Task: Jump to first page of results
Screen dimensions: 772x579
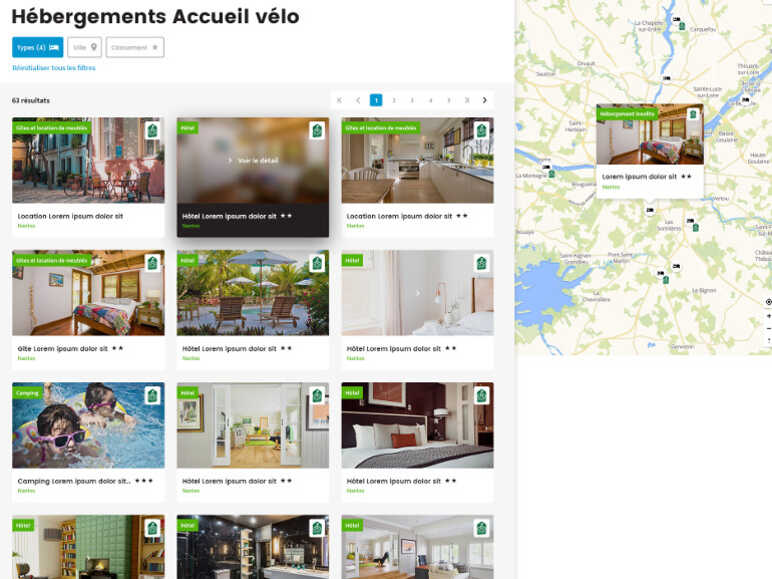Action: (x=339, y=100)
